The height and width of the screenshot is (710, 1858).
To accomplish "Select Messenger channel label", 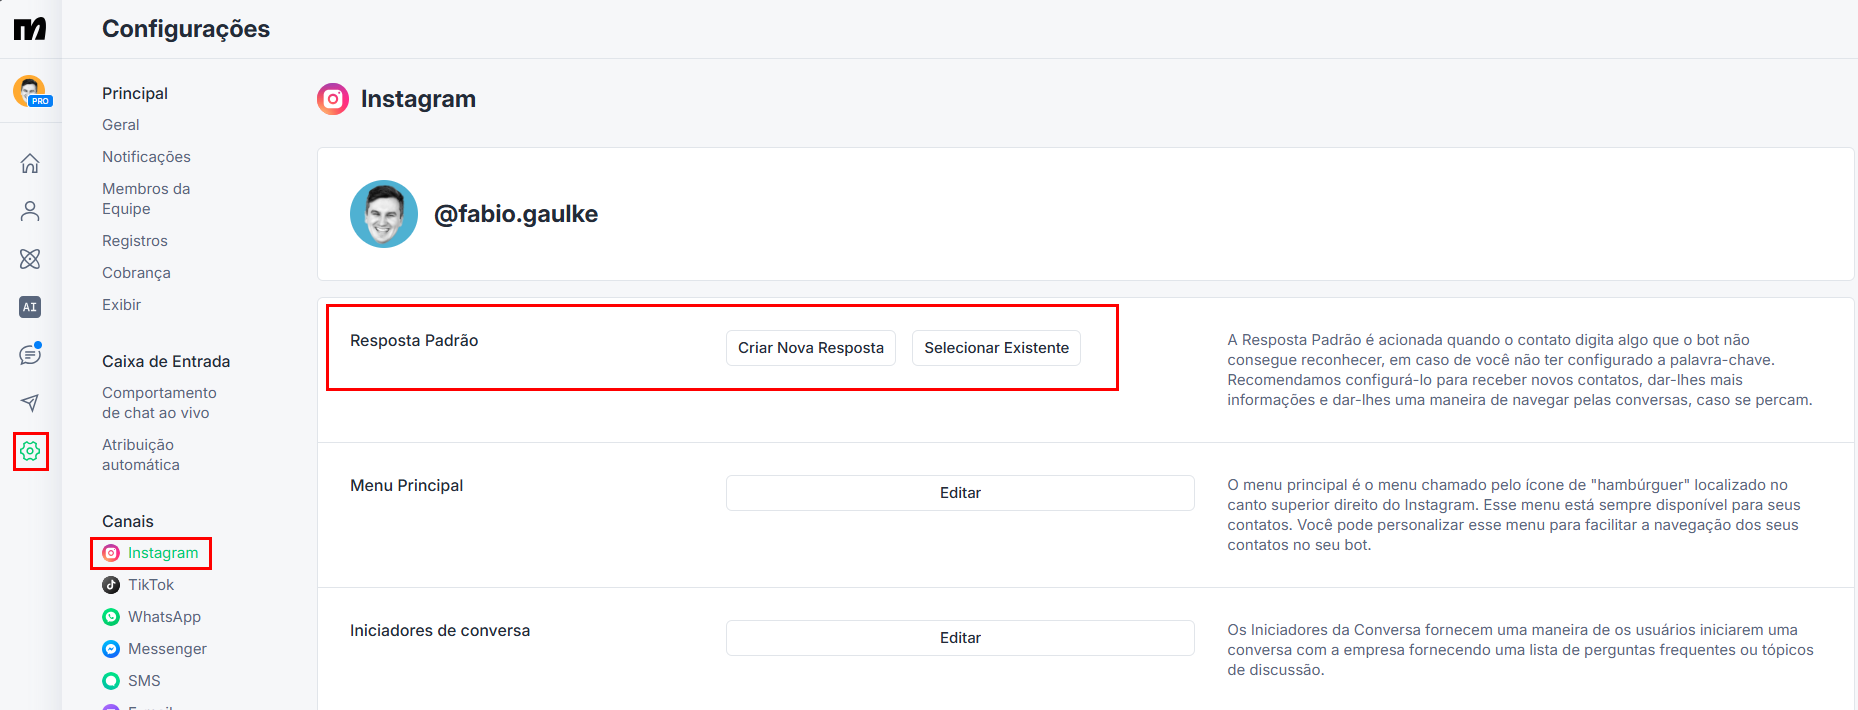I will (x=167, y=649).
